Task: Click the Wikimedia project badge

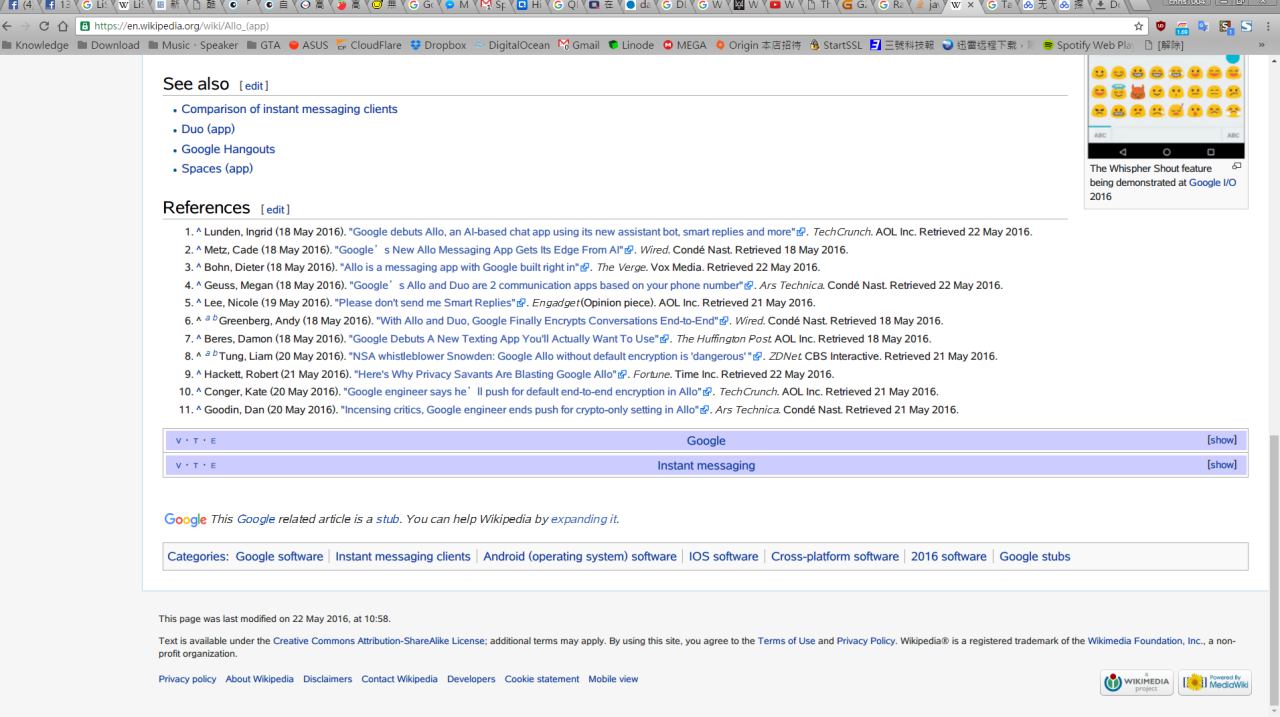Action: pos(1136,683)
